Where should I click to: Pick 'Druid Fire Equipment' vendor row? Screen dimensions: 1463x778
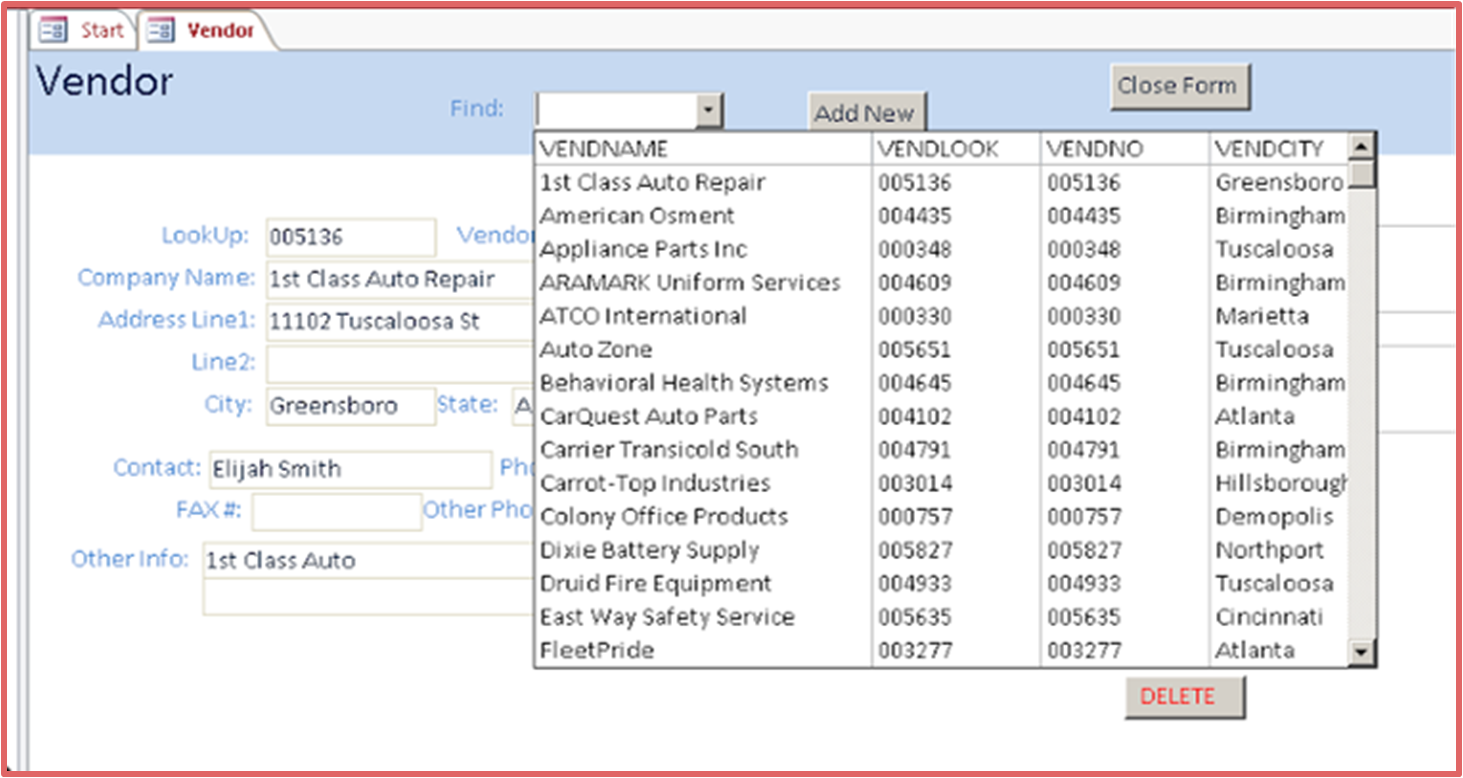(940, 583)
